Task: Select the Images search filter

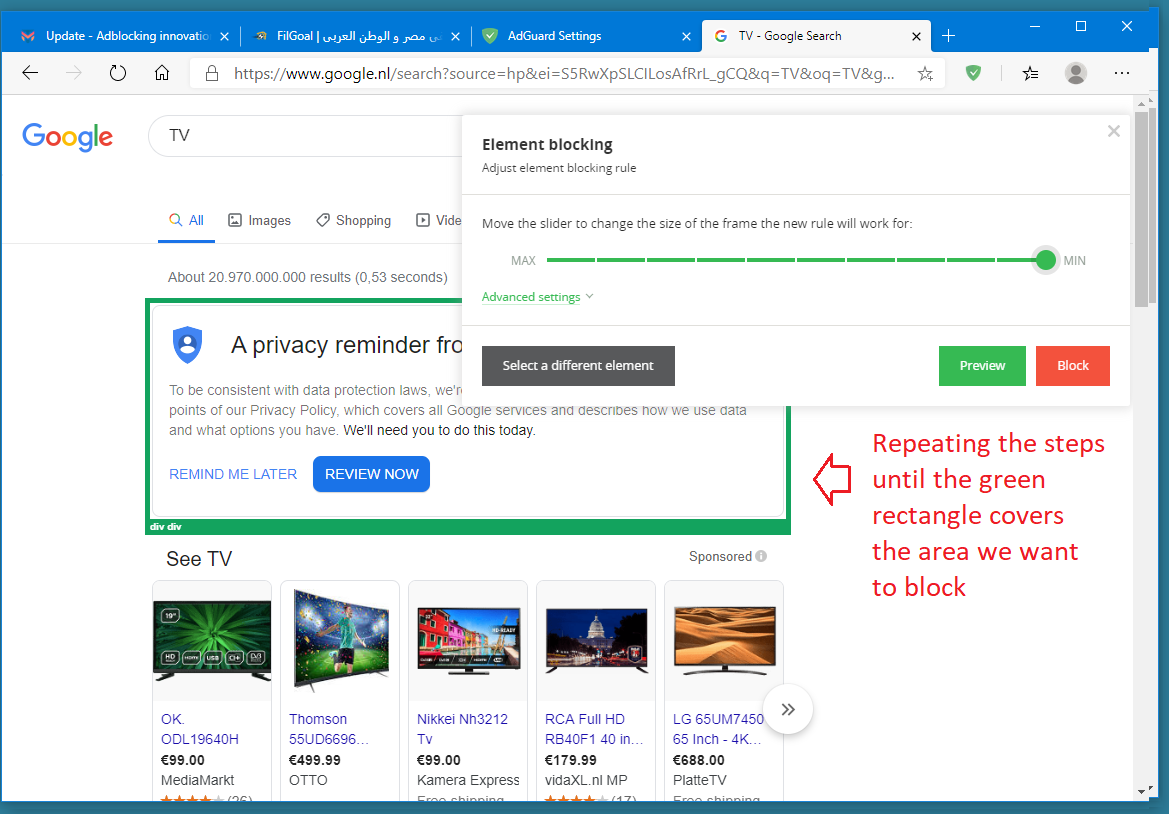Action: click(x=259, y=221)
